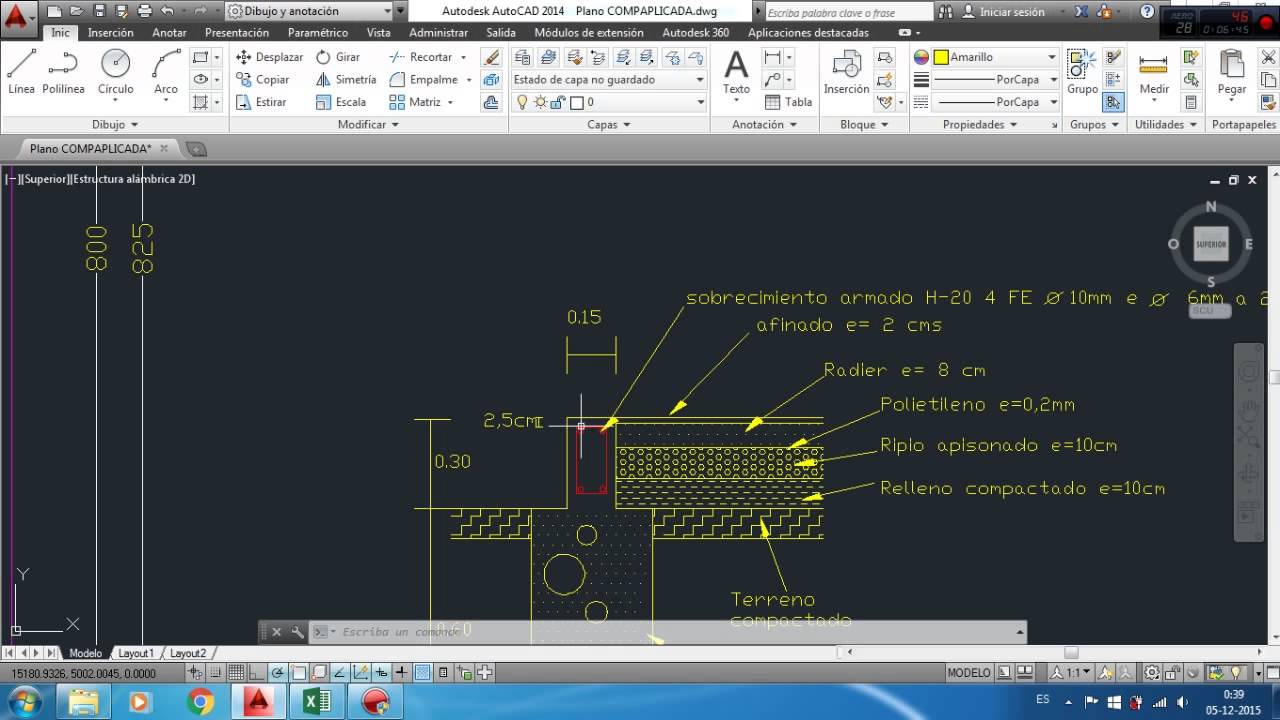Screen dimensions: 1280x720
Task: Open the Vista ribbon tab
Action: pos(378,33)
